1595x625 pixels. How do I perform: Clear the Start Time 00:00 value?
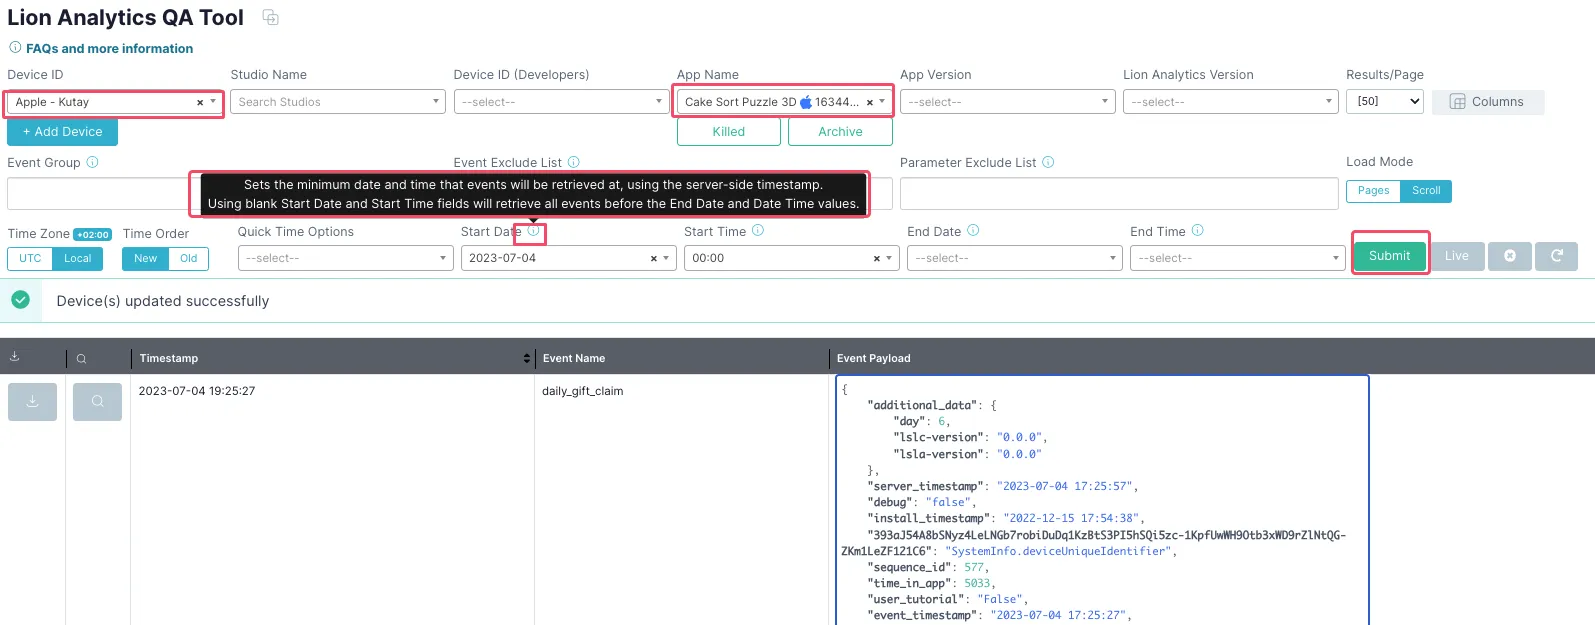pos(877,259)
